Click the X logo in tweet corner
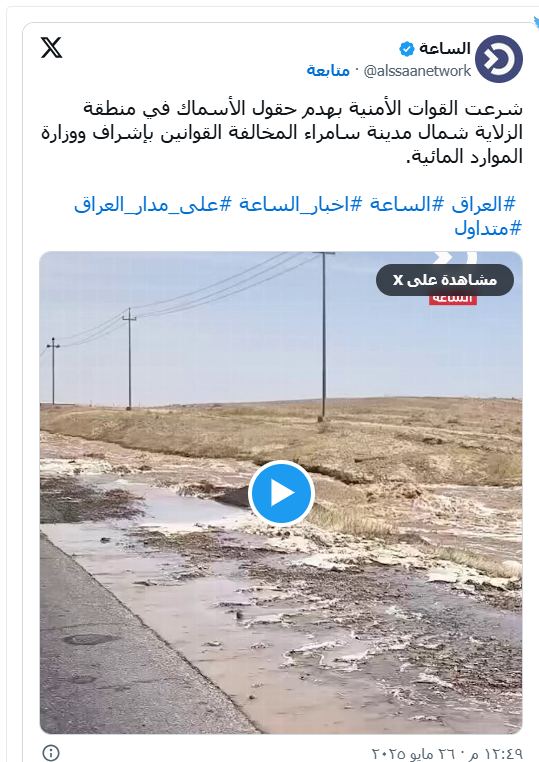 coord(51,48)
